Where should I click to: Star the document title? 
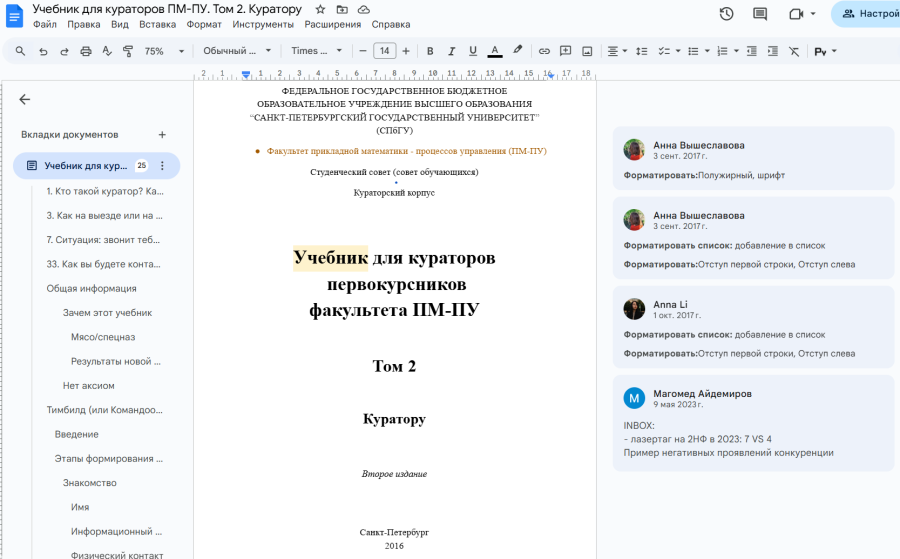click(x=320, y=9)
